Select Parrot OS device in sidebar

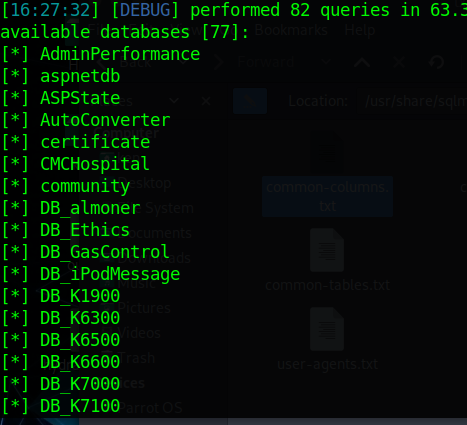click(150, 408)
